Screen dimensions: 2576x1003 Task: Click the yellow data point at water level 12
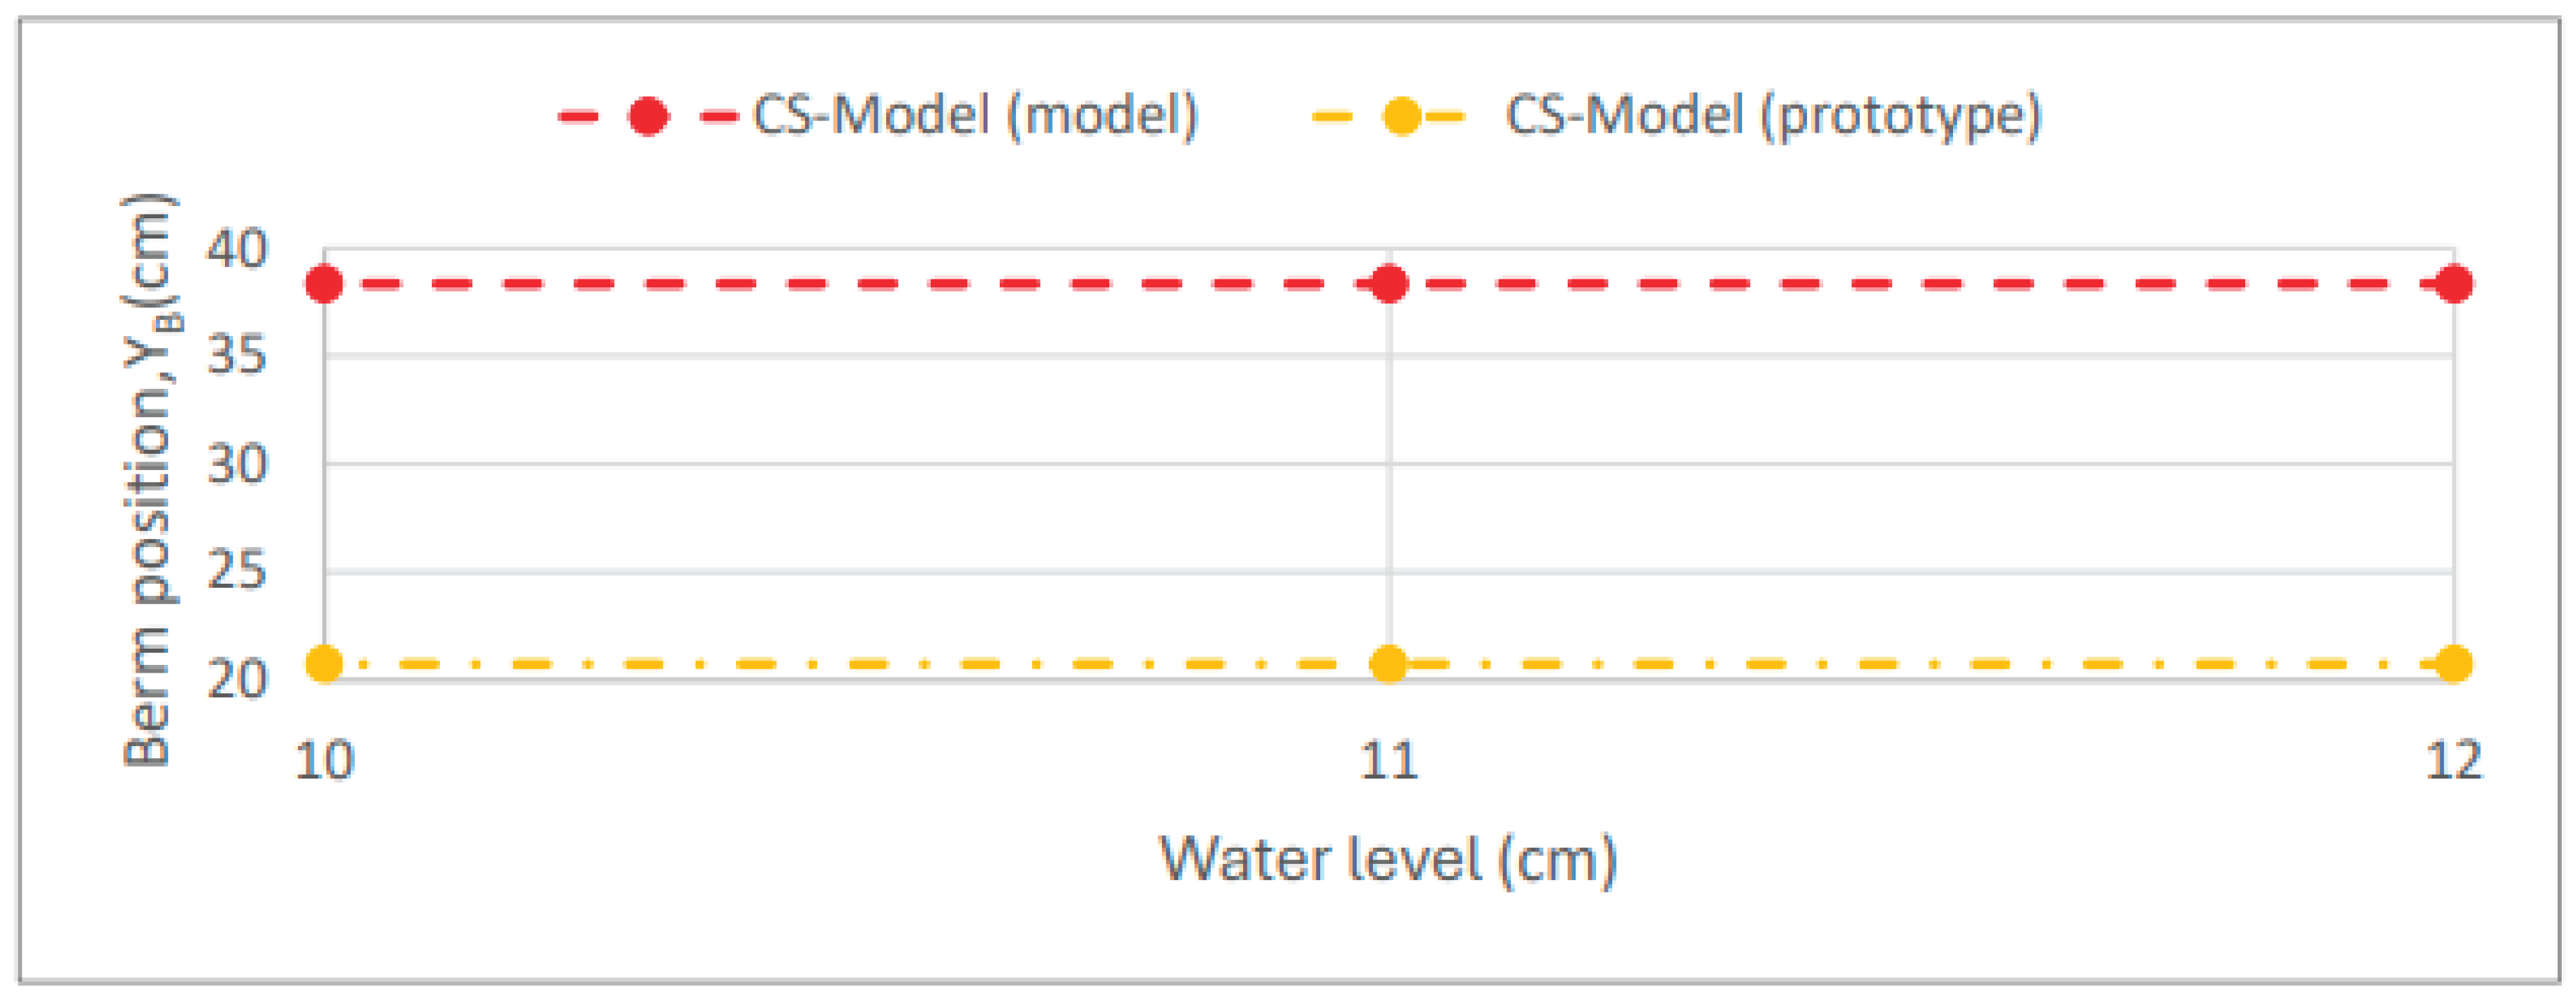pyautogui.click(x=2454, y=664)
